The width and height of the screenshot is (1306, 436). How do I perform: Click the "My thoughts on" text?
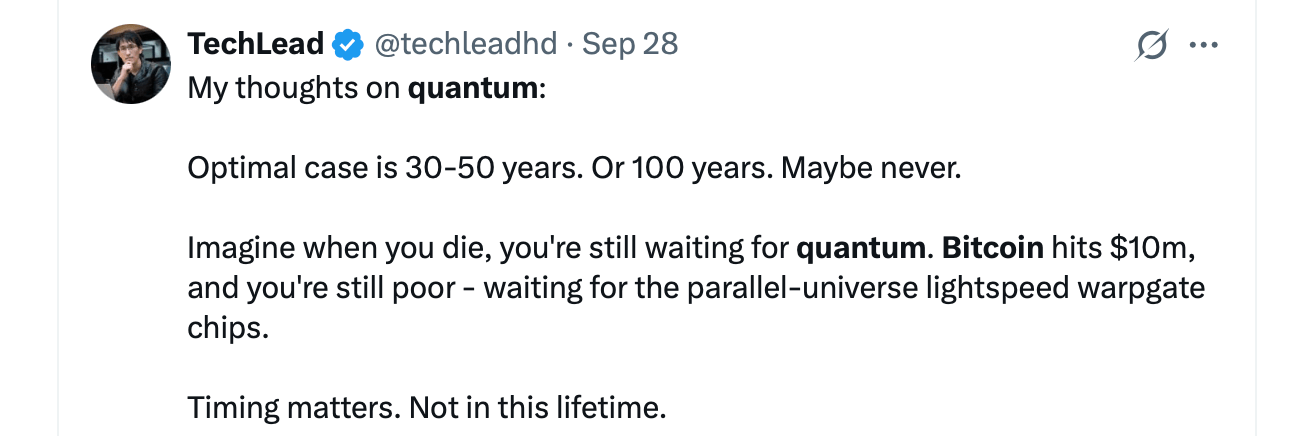coord(294,88)
